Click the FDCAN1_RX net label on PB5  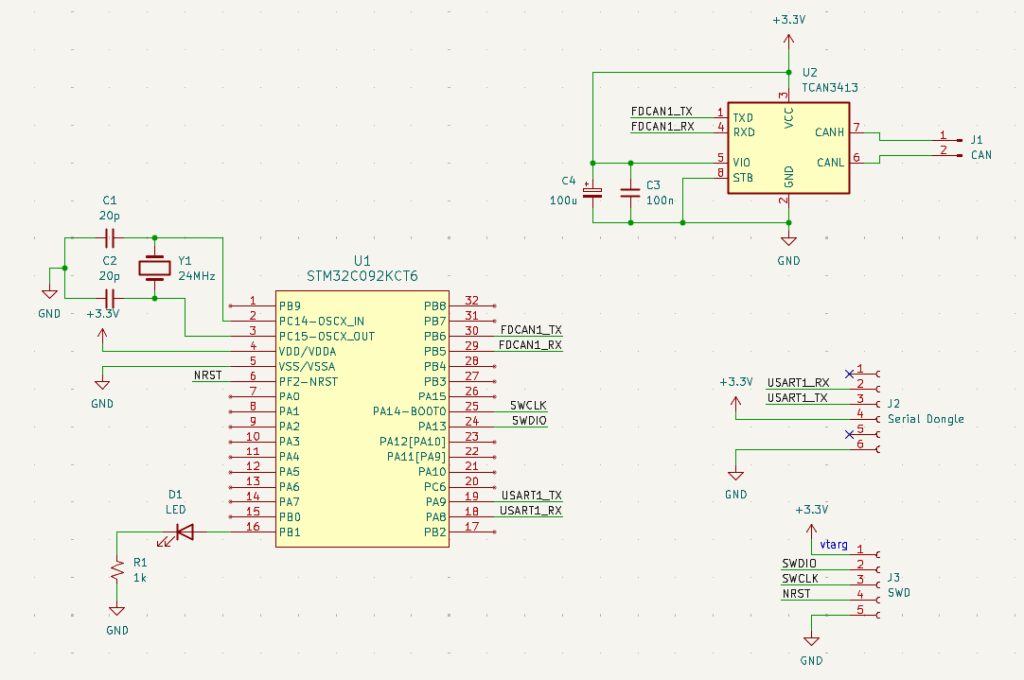point(530,345)
